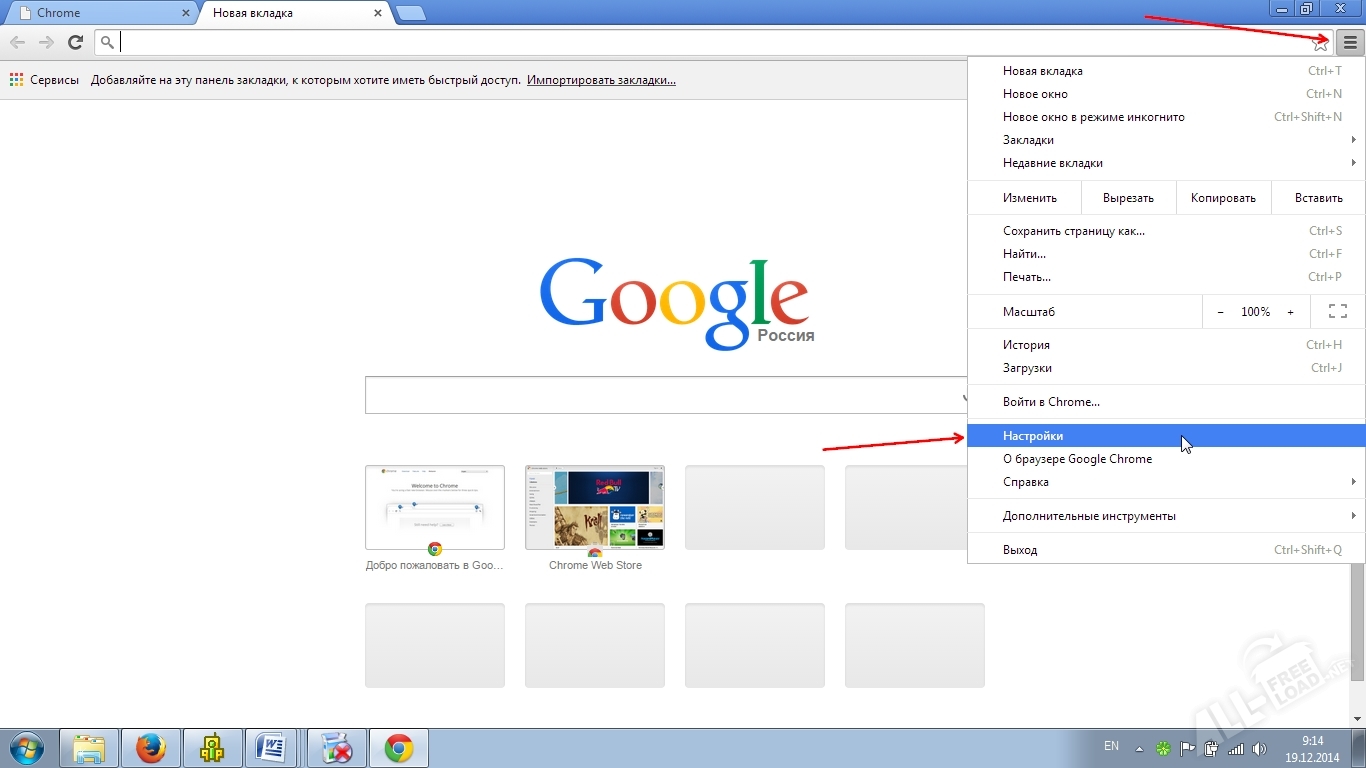
Task: Click the Импортировать закладки link
Action: tap(601, 80)
